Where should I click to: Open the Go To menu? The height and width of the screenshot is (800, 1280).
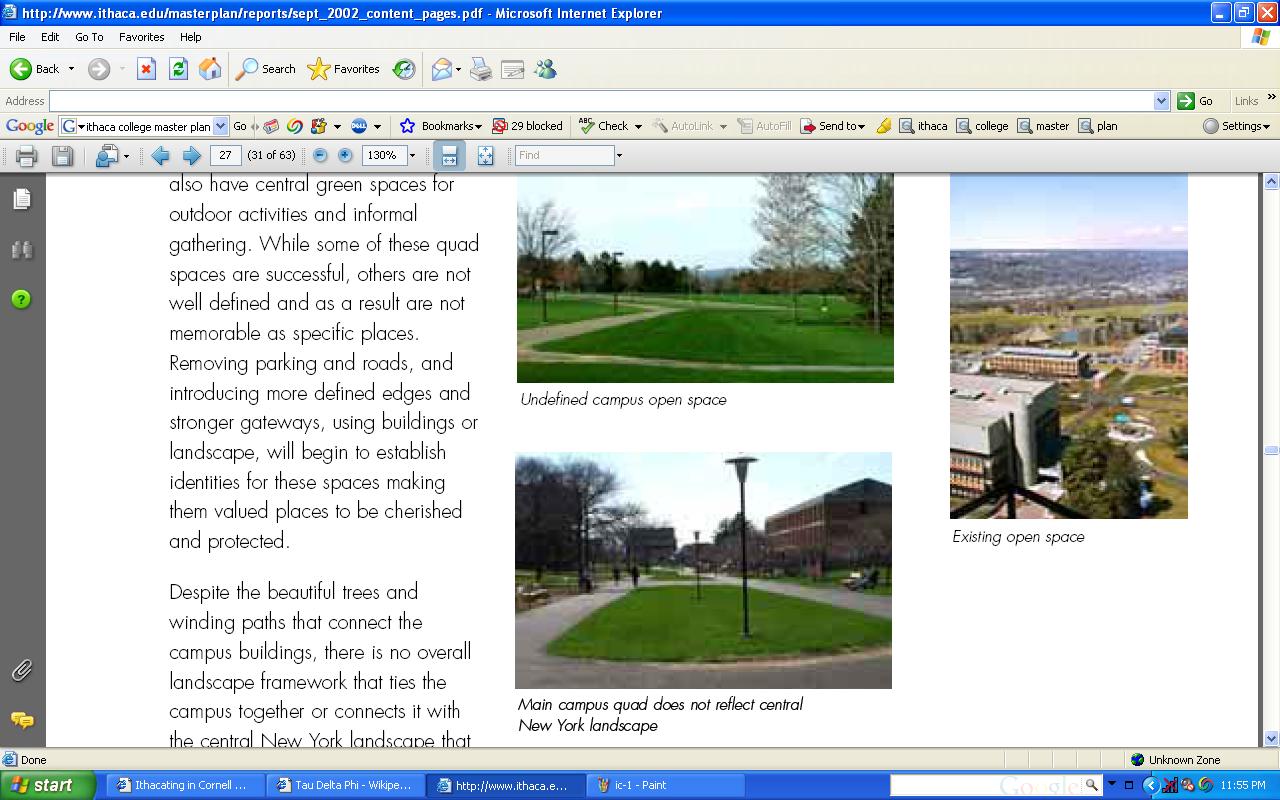coord(89,37)
